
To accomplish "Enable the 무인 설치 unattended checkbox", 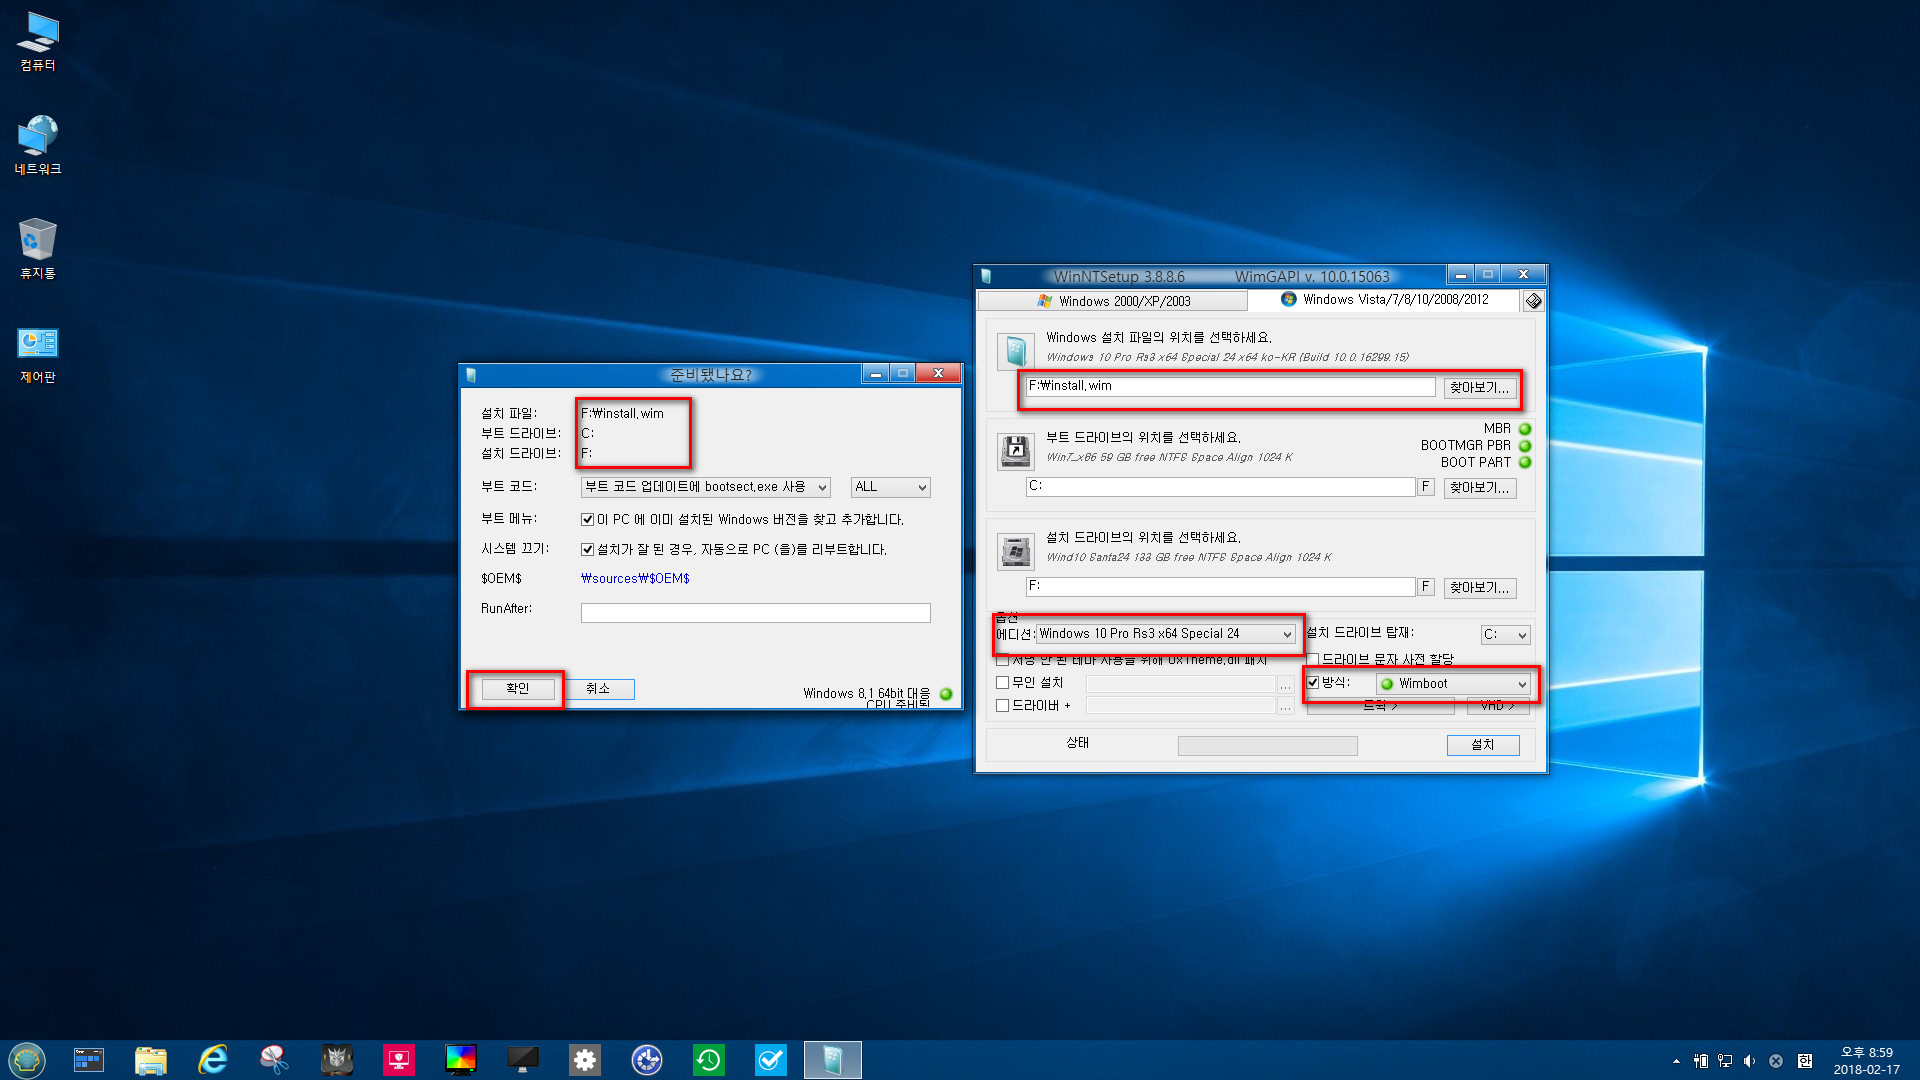I will [x=1002, y=683].
